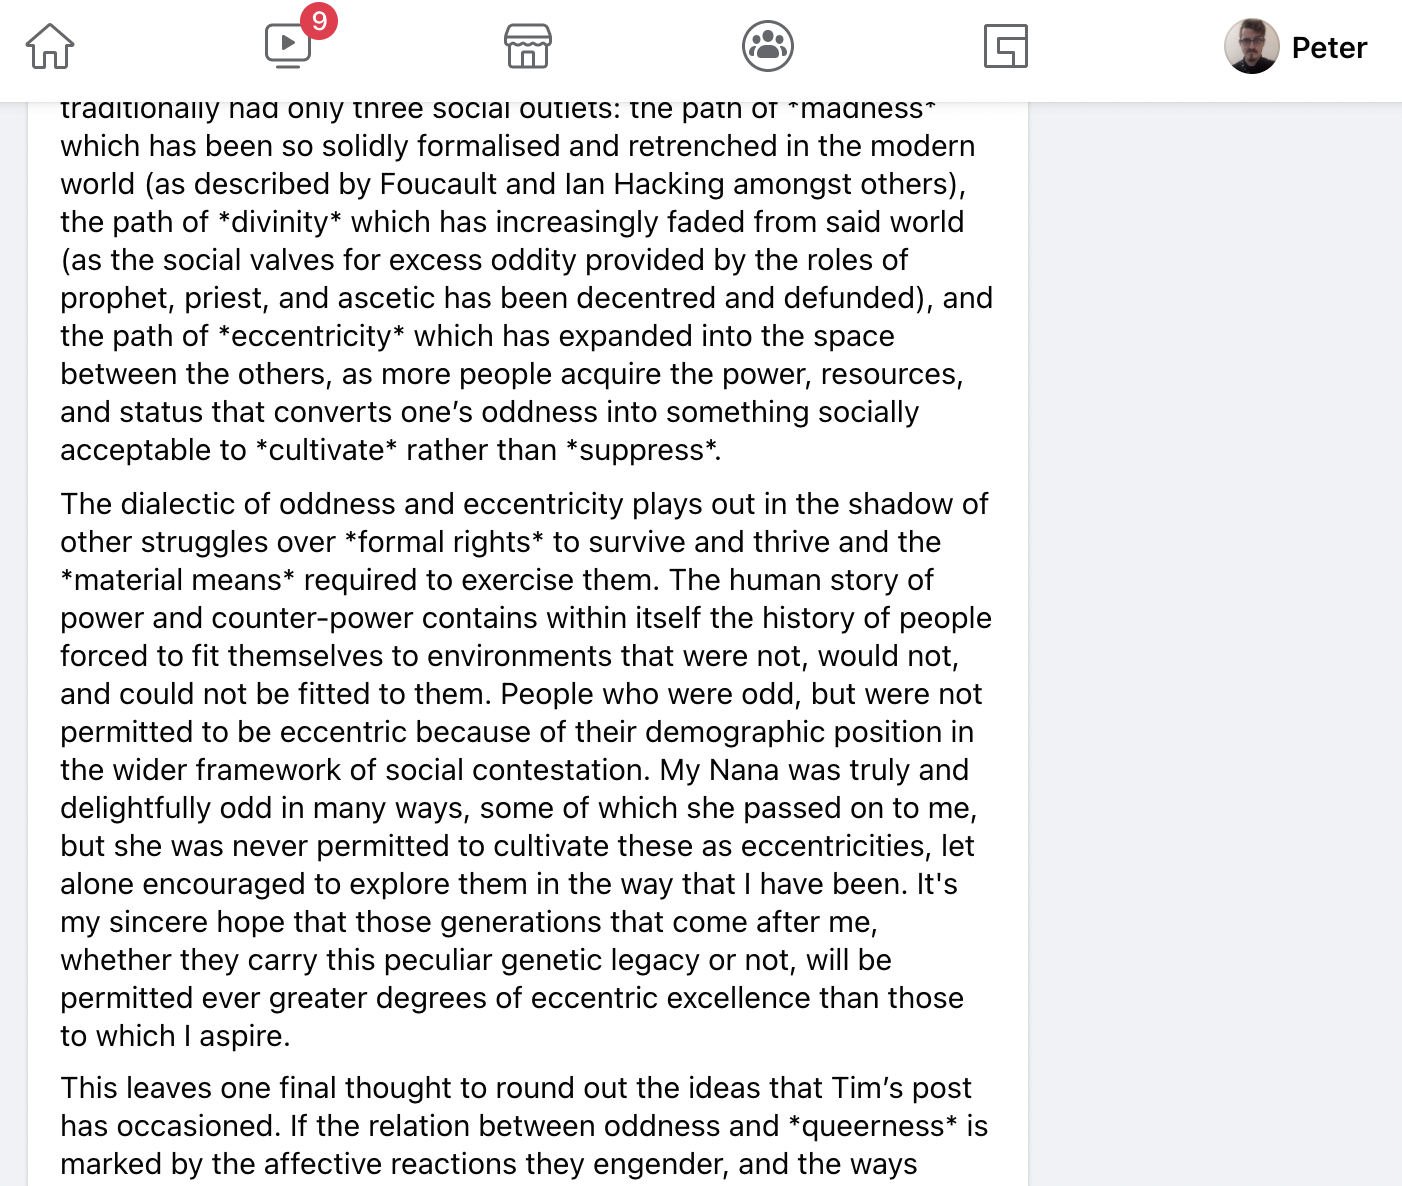
Task: Open the Peter profile name link
Action: pyautogui.click(x=1329, y=48)
